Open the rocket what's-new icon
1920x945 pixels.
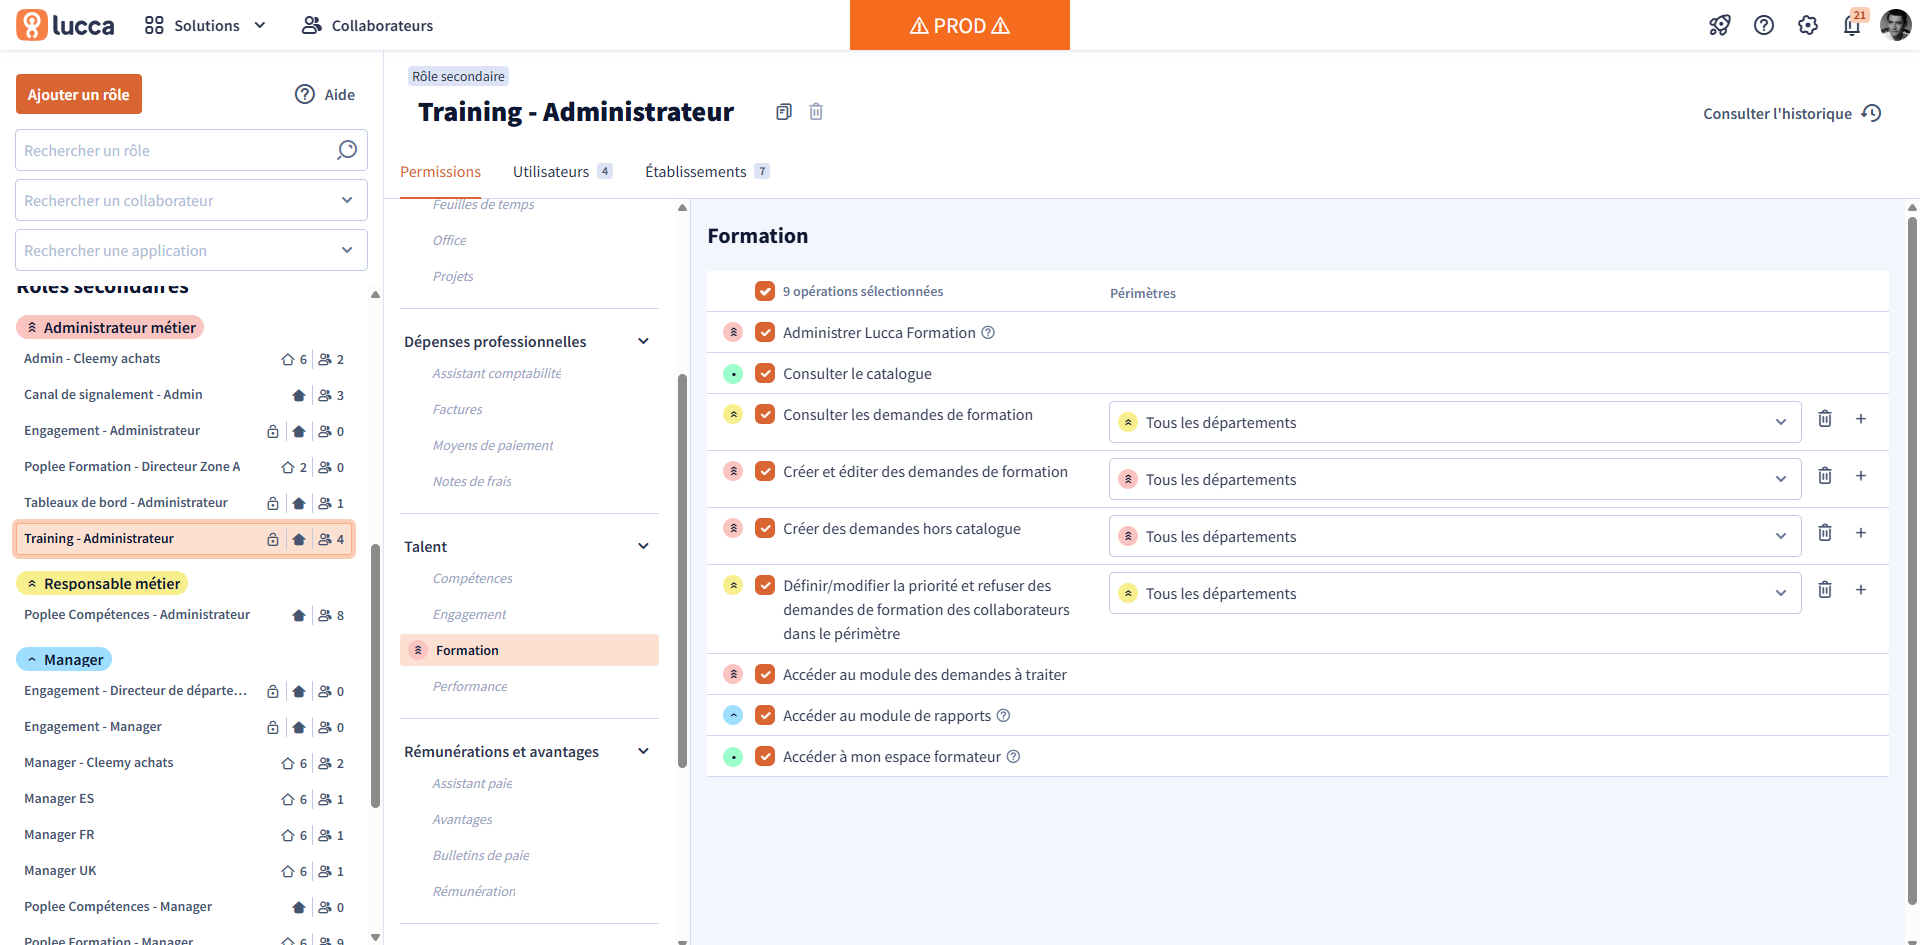1720,25
